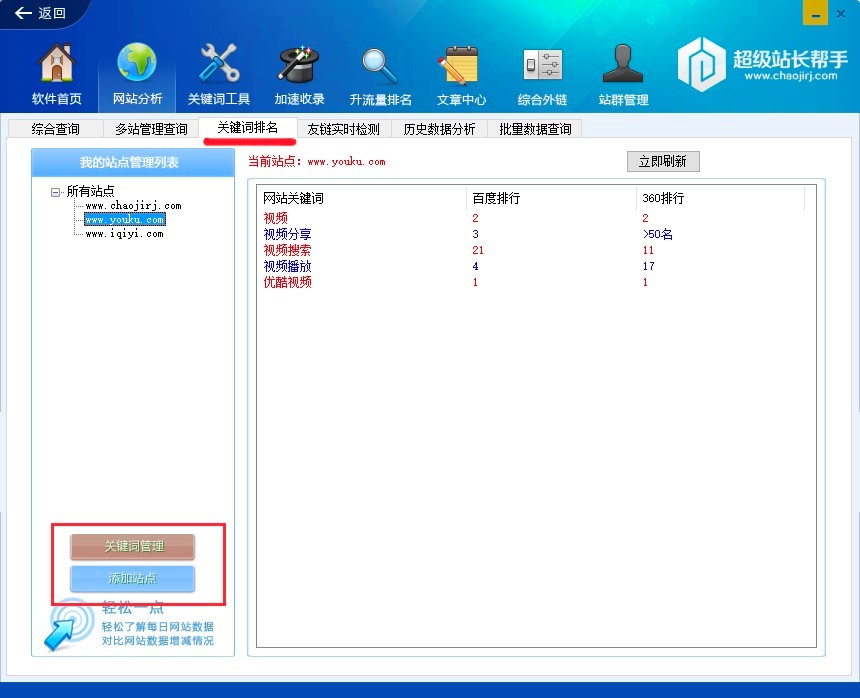
Task: Collapse the 所有站点 tree node
Action: 55,192
